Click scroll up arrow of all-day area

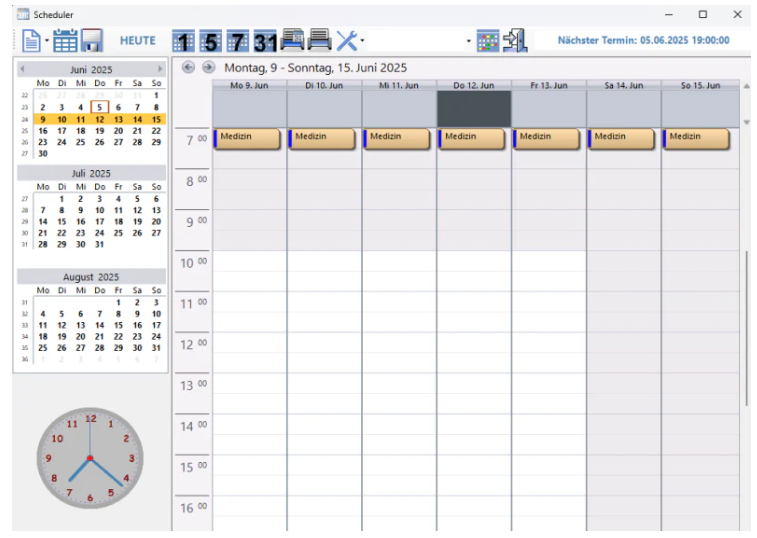pyautogui.click(x=746, y=86)
